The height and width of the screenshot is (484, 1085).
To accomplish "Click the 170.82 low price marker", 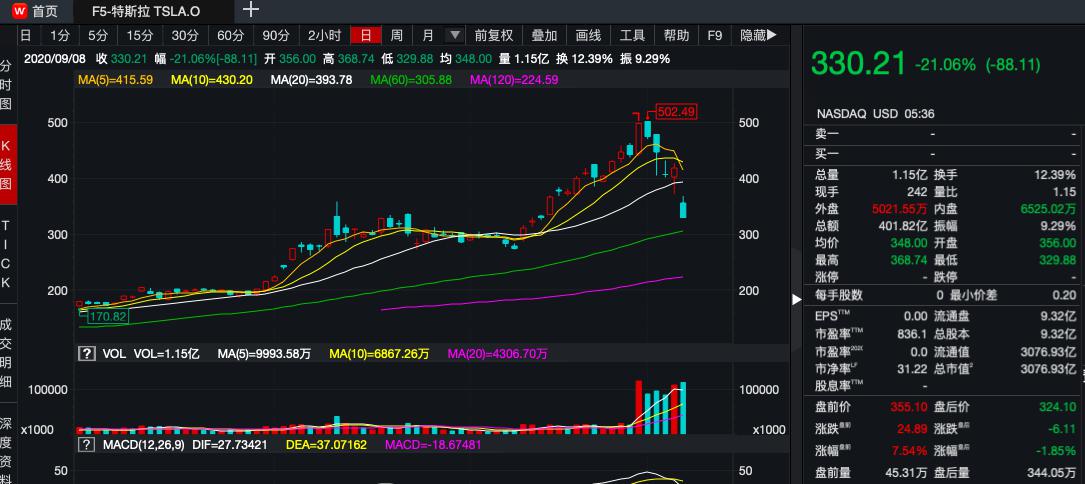I will (107, 317).
